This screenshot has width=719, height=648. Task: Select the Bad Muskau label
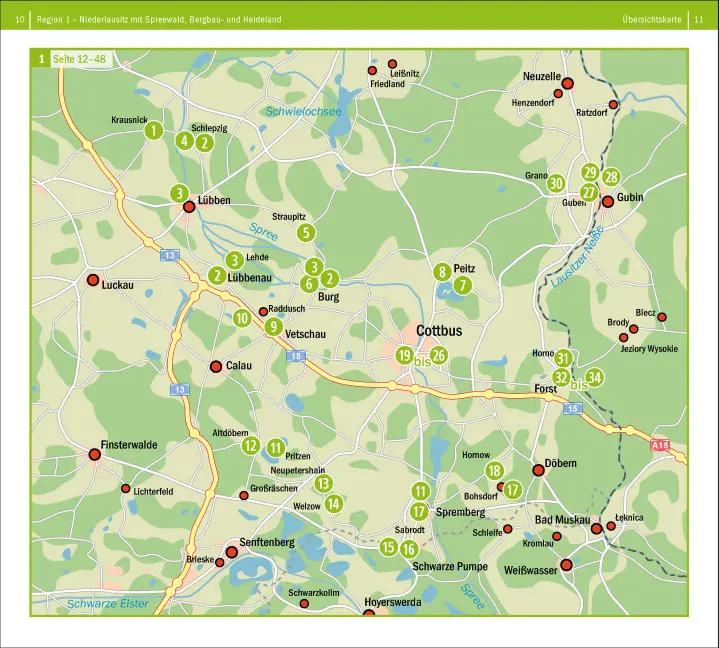563,520
